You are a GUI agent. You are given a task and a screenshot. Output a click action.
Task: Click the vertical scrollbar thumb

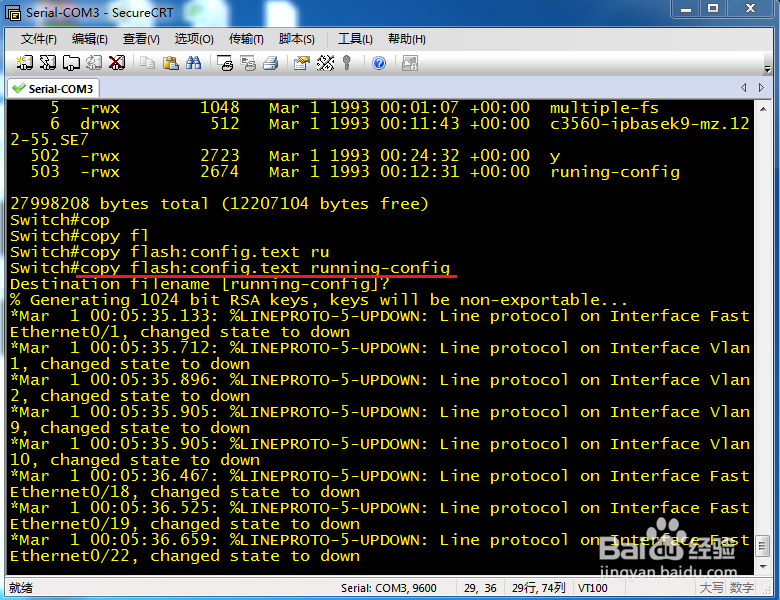763,546
